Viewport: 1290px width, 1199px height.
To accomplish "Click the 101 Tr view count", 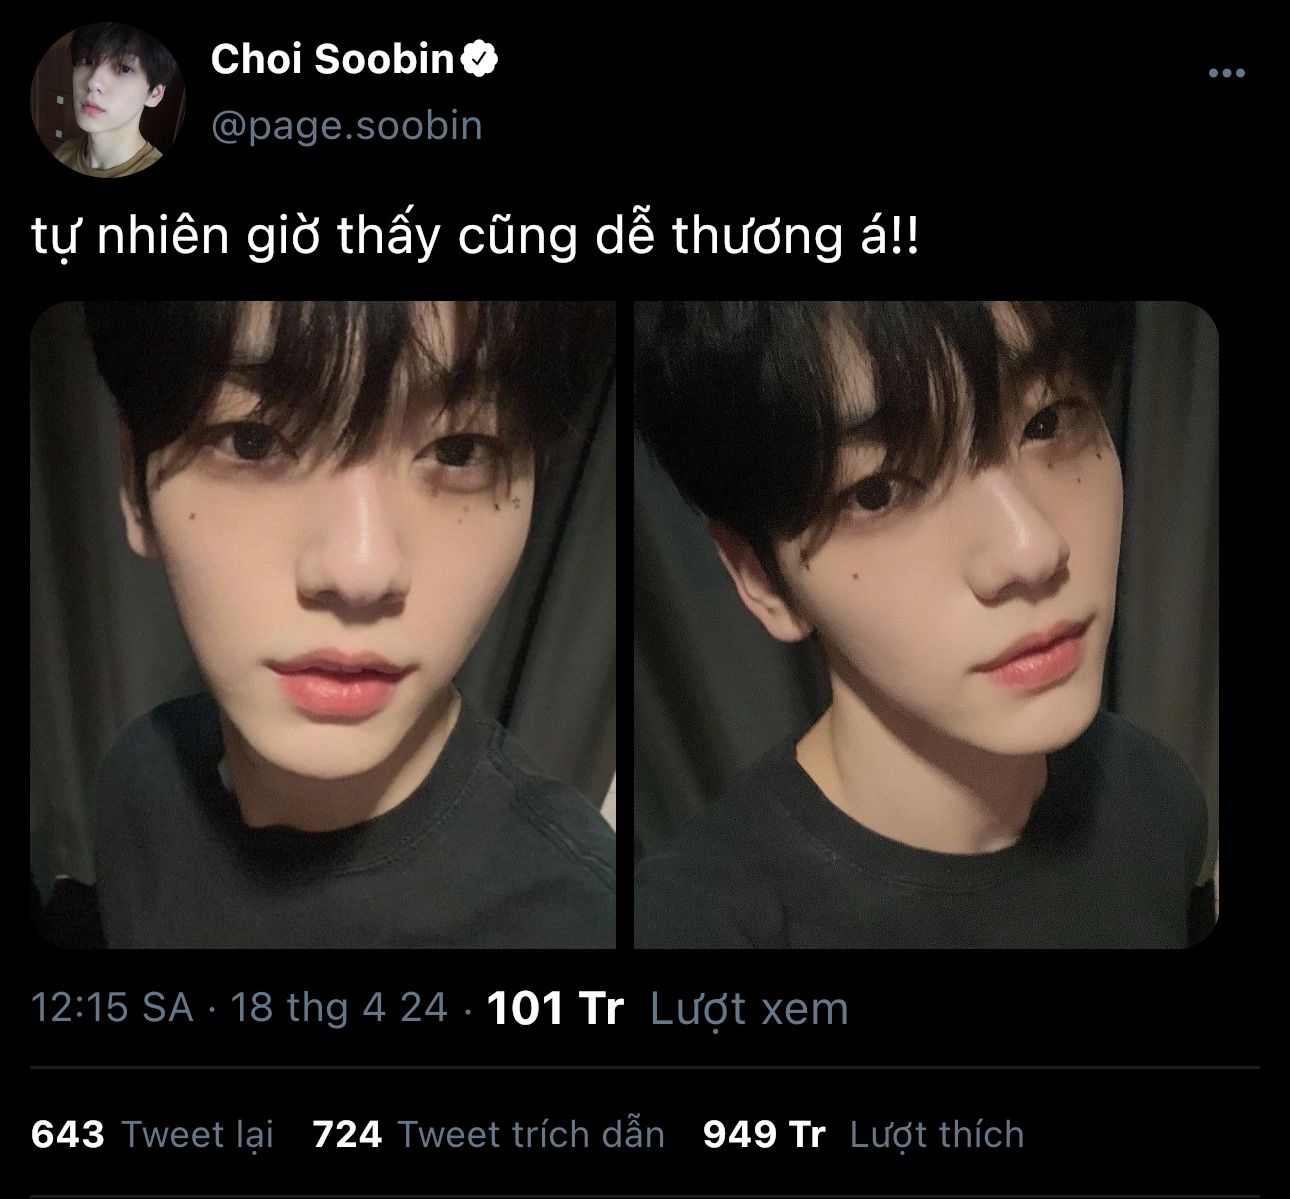I will (x=555, y=1007).
